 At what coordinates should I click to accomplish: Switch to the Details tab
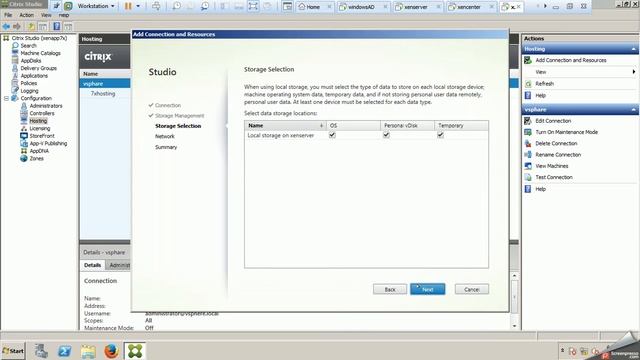(92, 265)
